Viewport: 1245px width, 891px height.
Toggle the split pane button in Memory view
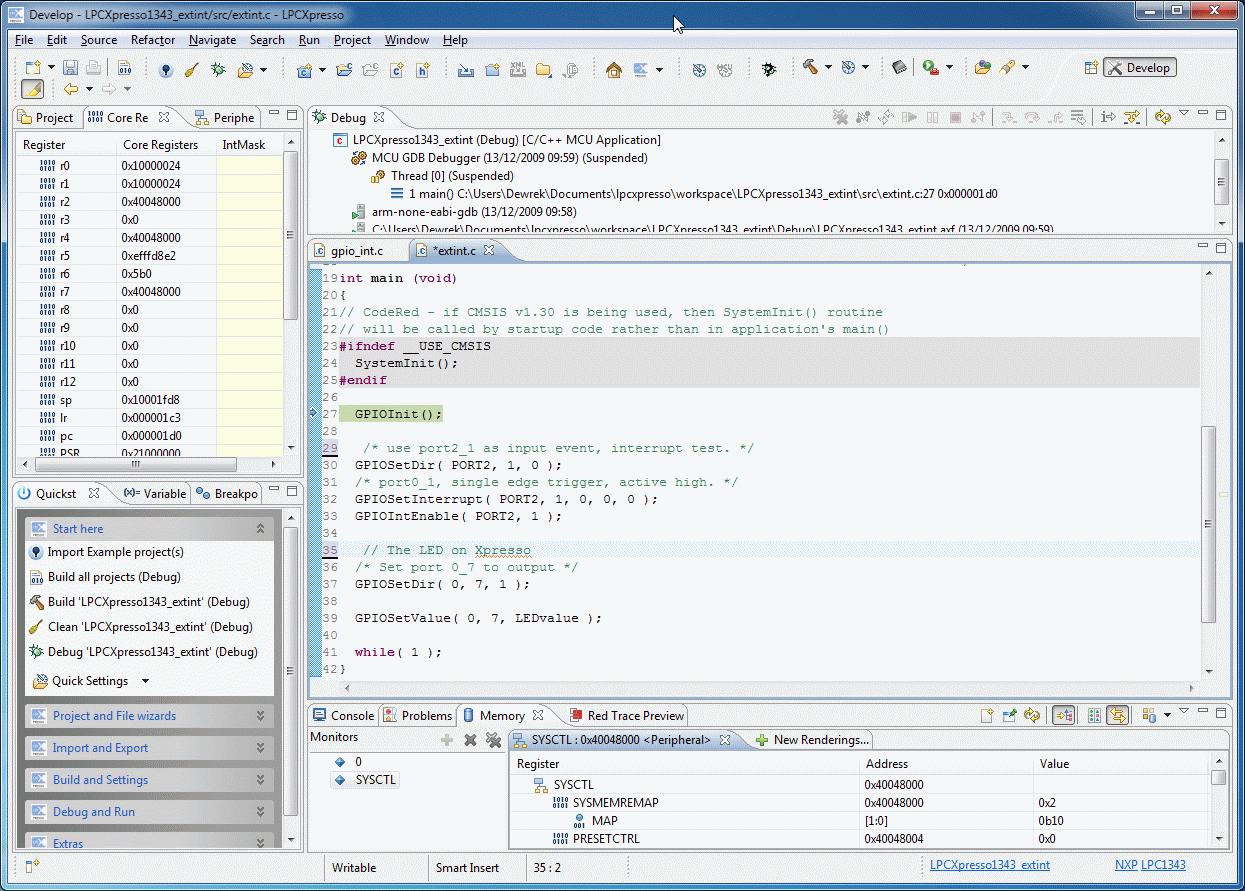pos(1094,715)
